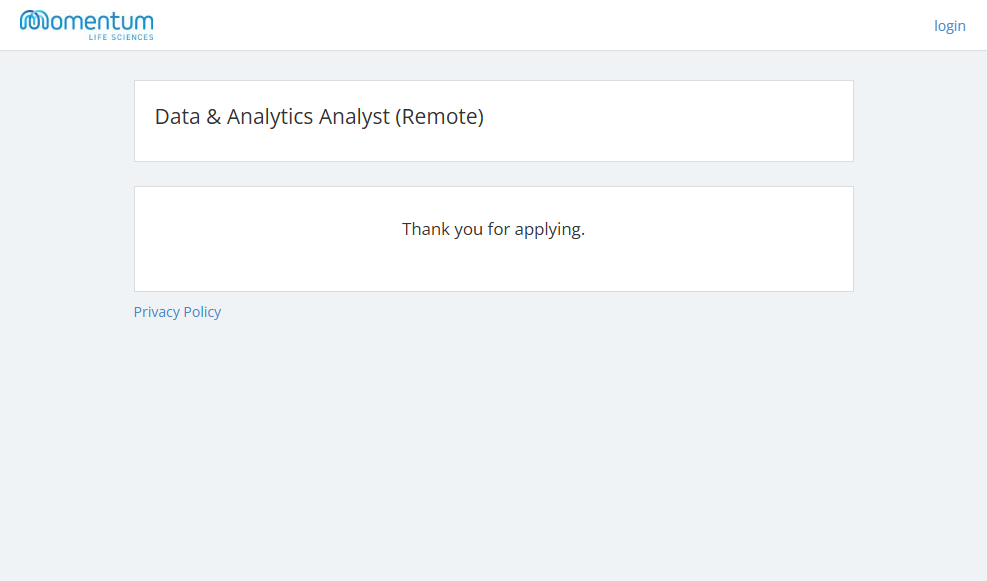Click the ampersand in the job title
987x581 pixels.
pyautogui.click(x=214, y=117)
